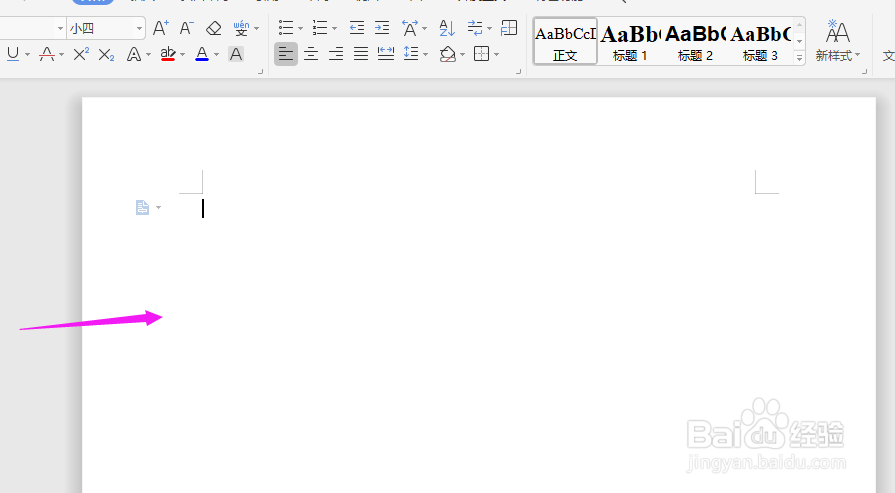
Task: Expand Chinese layout dropdown arrow
Action: coord(425,28)
